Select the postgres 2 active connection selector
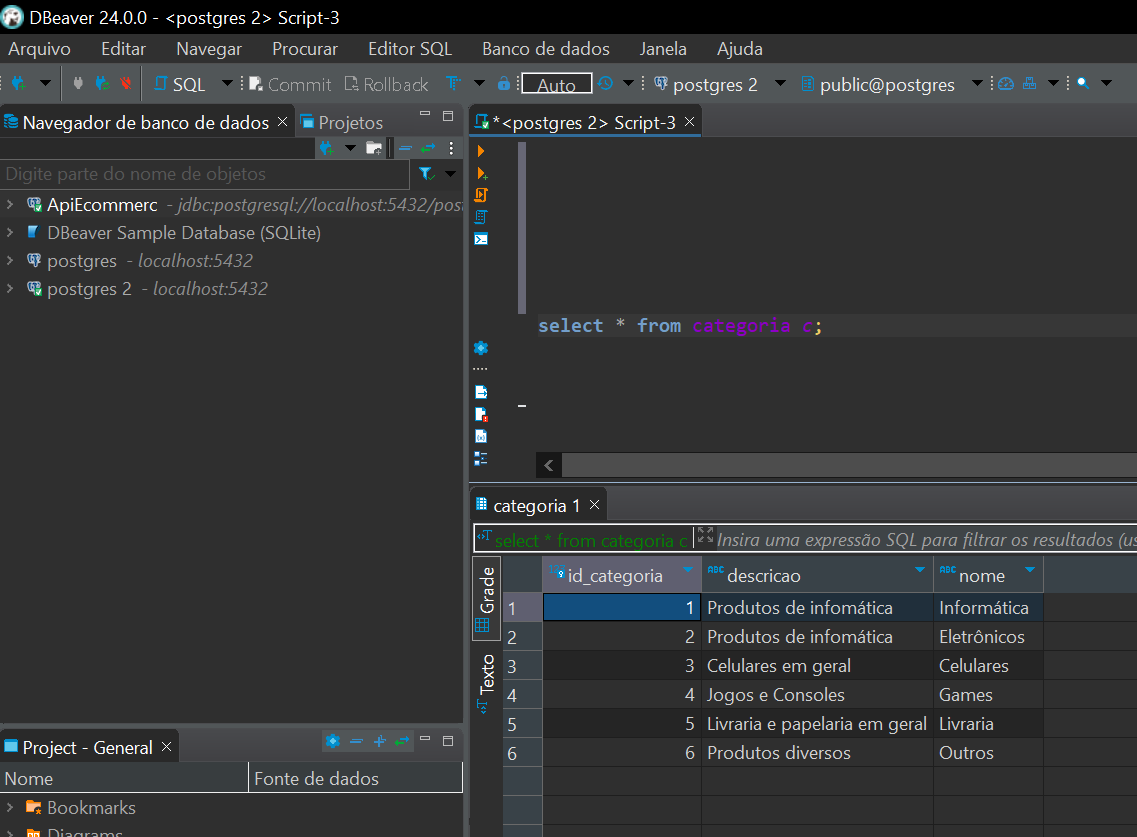Image resolution: width=1137 pixels, height=837 pixels. [x=706, y=84]
